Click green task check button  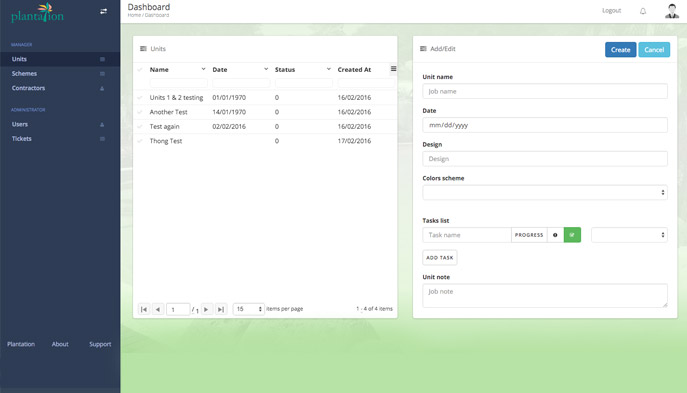(572, 235)
